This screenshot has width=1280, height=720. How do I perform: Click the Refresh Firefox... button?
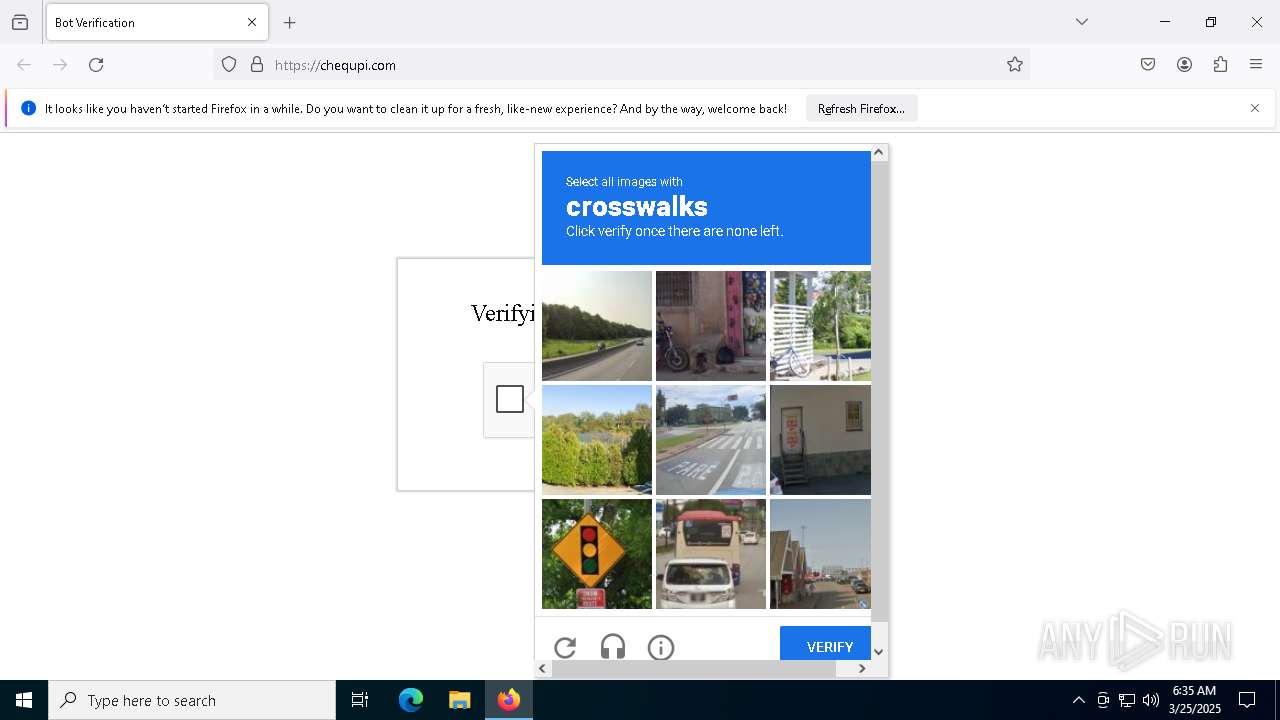coord(861,108)
